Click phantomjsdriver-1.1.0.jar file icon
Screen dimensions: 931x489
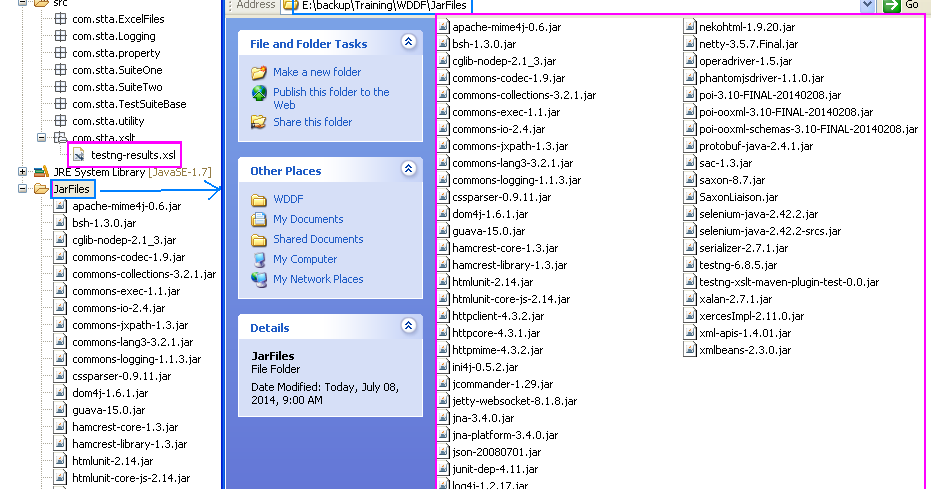(x=689, y=78)
